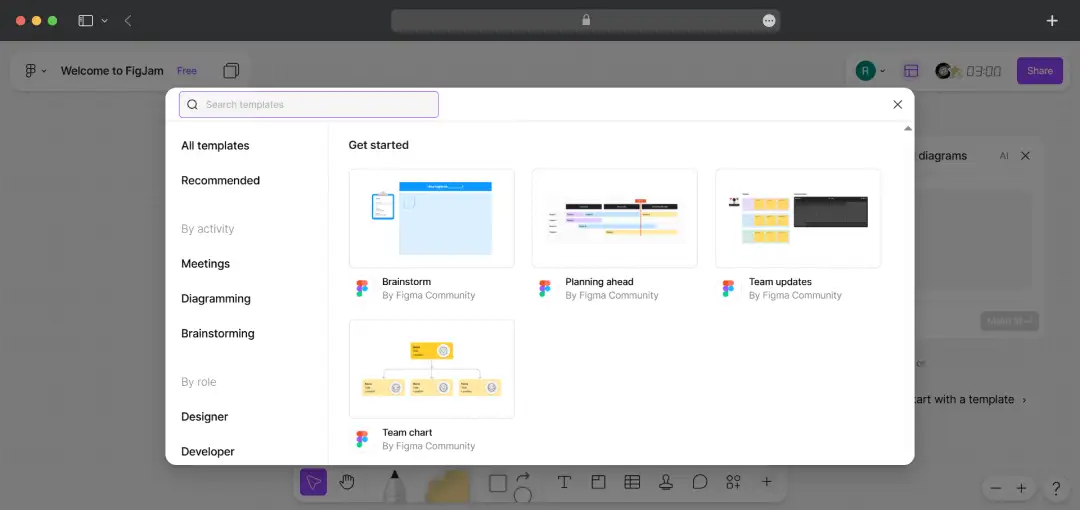Pick the marker pencil tool
1080x510 pixels.
pos(395,485)
